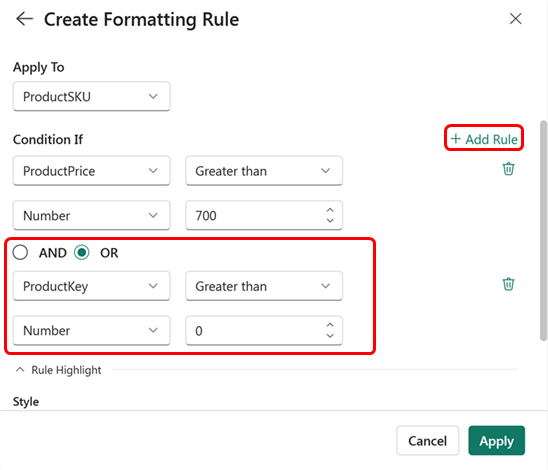The width and height of the screenshot is (548, 470).
Task: Click the Style heading
Action: 26,402
